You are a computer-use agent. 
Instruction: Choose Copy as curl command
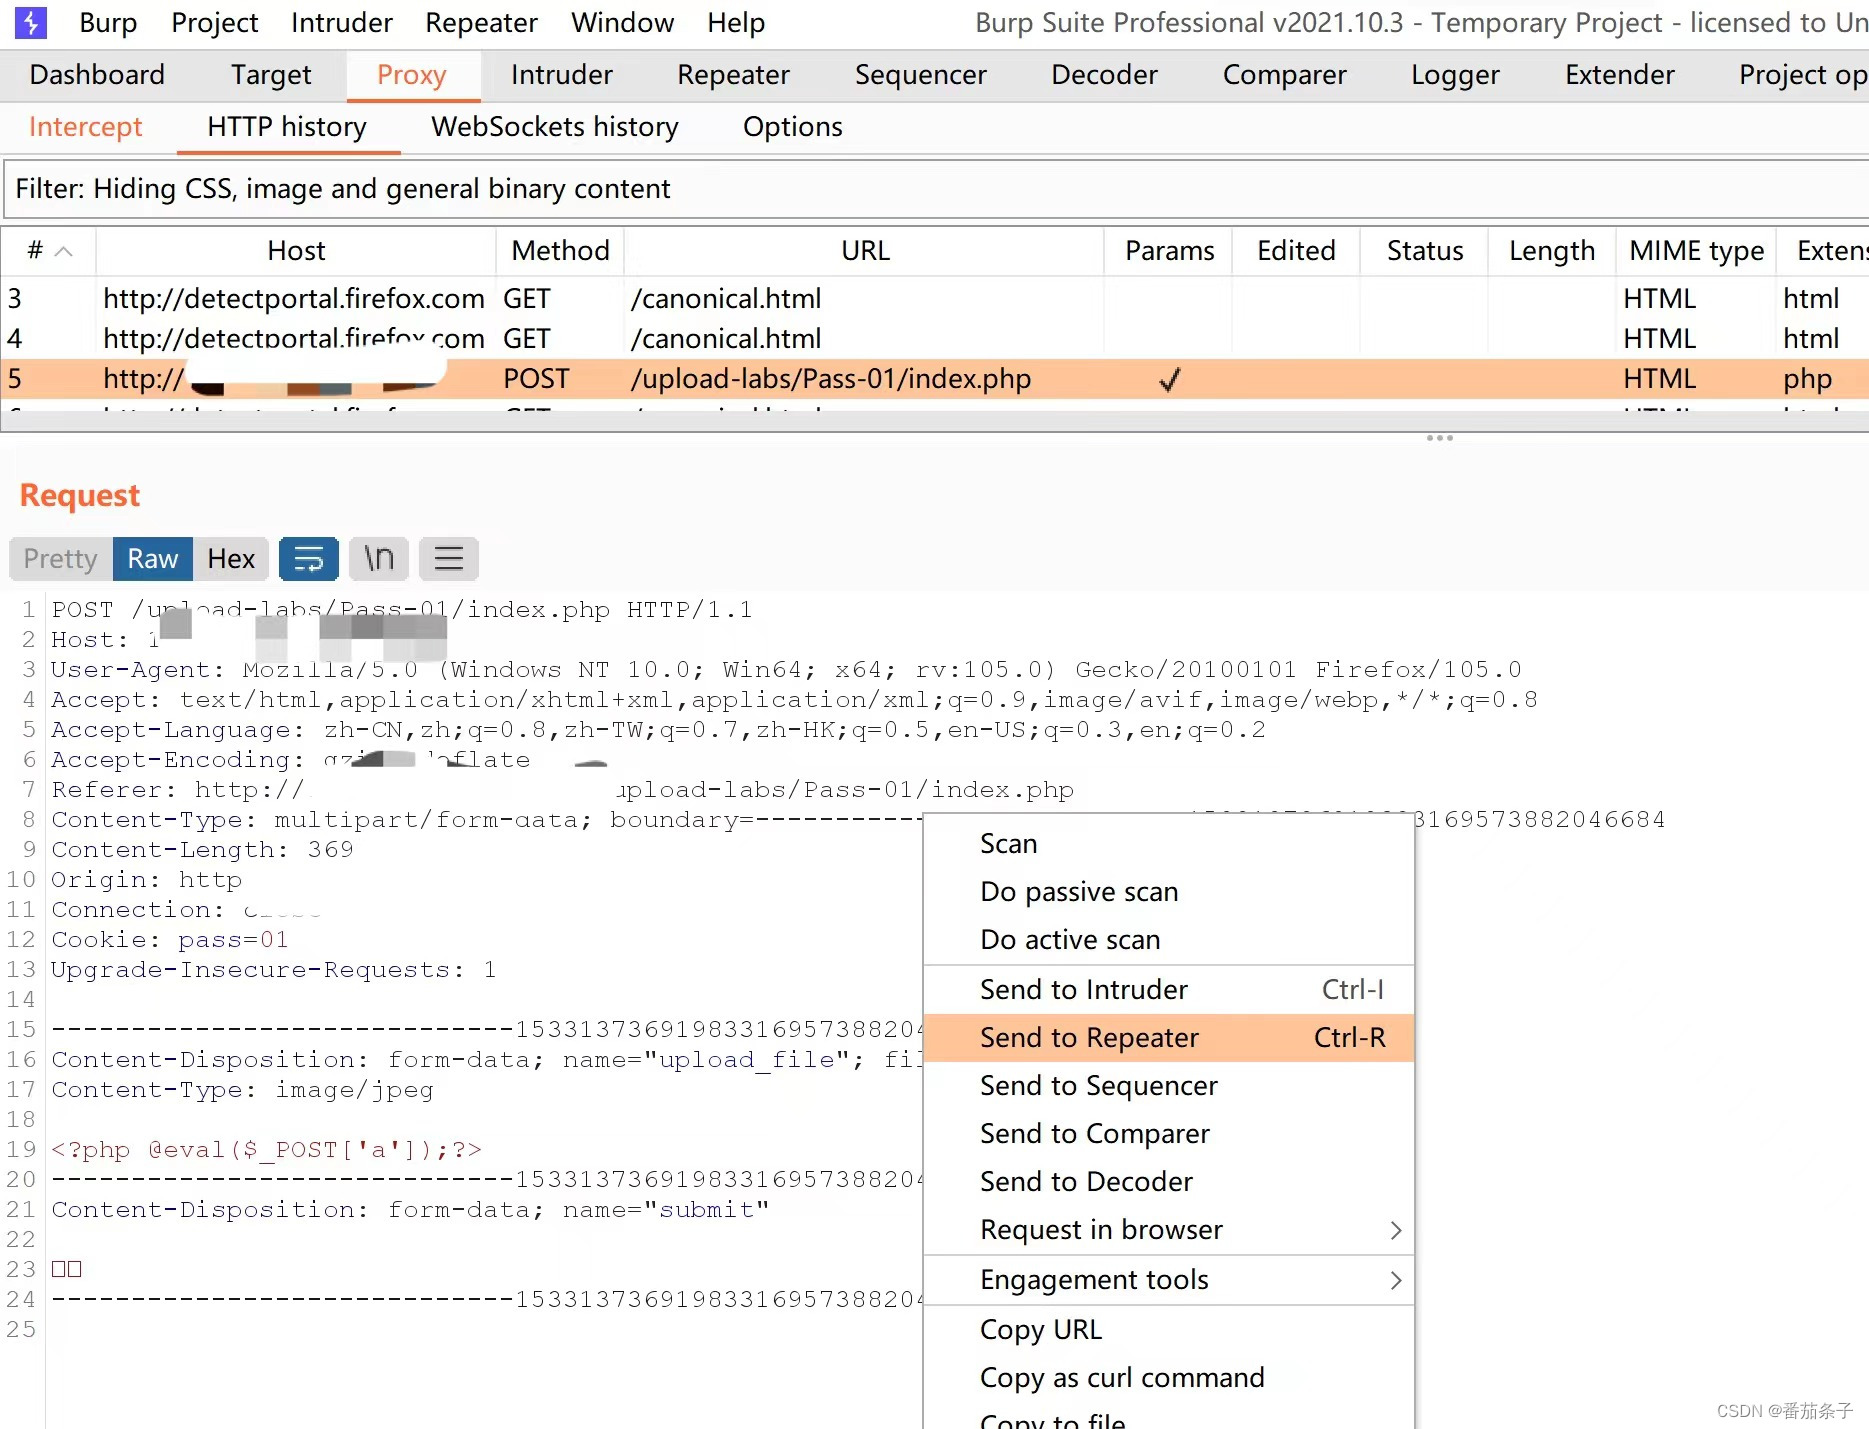(x=1169, y=1377)
